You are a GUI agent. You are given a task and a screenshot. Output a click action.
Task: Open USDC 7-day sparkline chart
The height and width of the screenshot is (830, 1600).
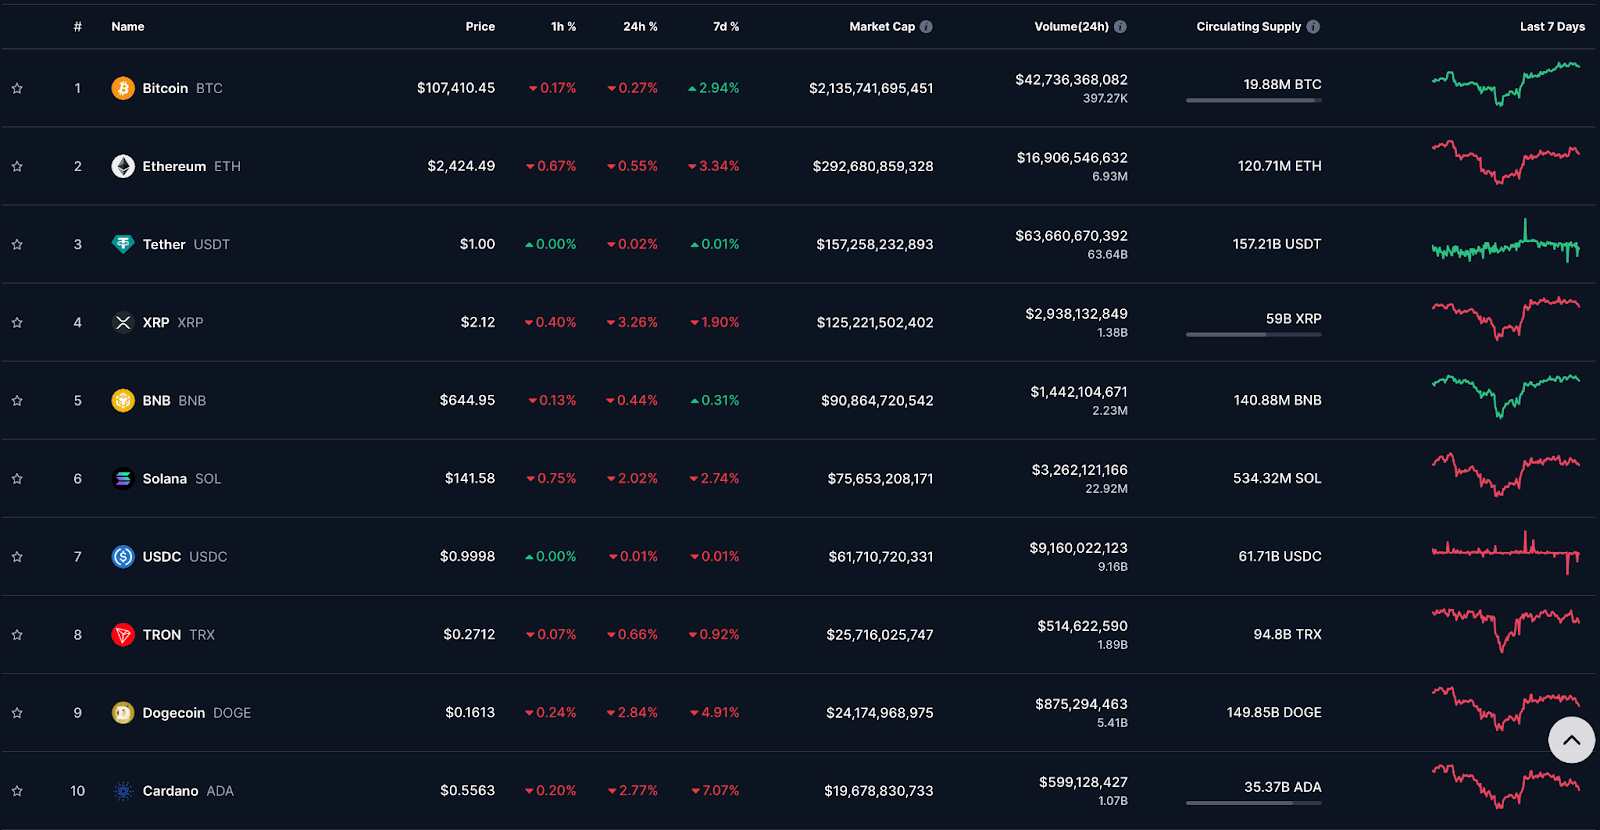pyautogui.click(x=1506, y=553)
